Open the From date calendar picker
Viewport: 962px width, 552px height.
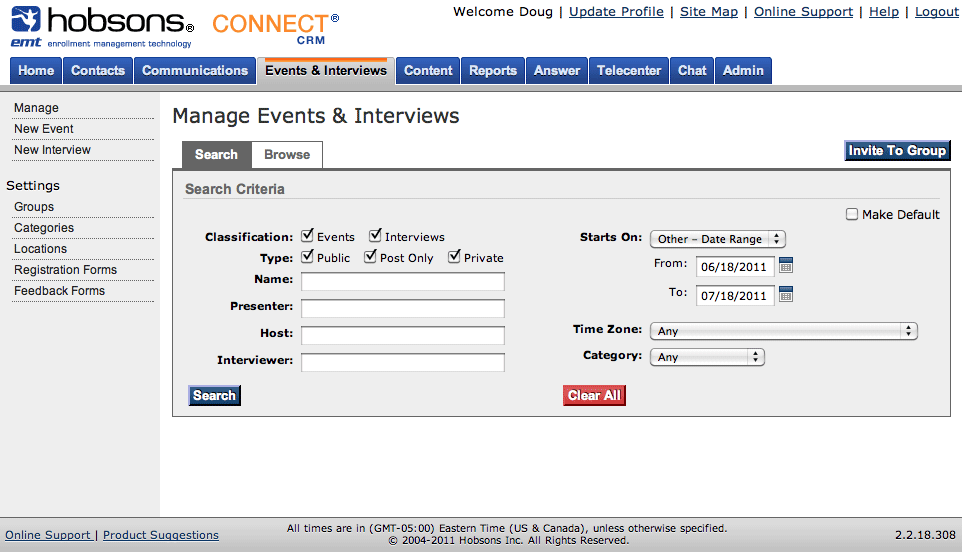click(x=786, y=266)
